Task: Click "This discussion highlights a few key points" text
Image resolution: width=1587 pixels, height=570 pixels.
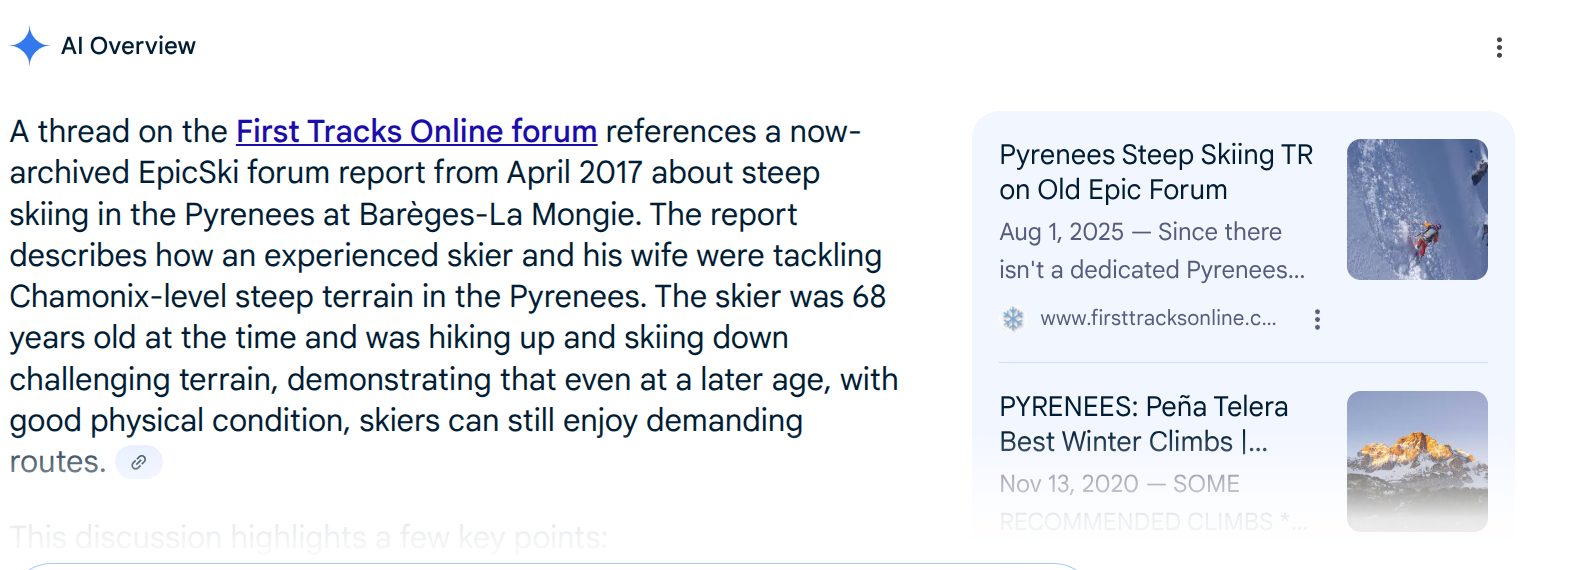Action: 309,537
